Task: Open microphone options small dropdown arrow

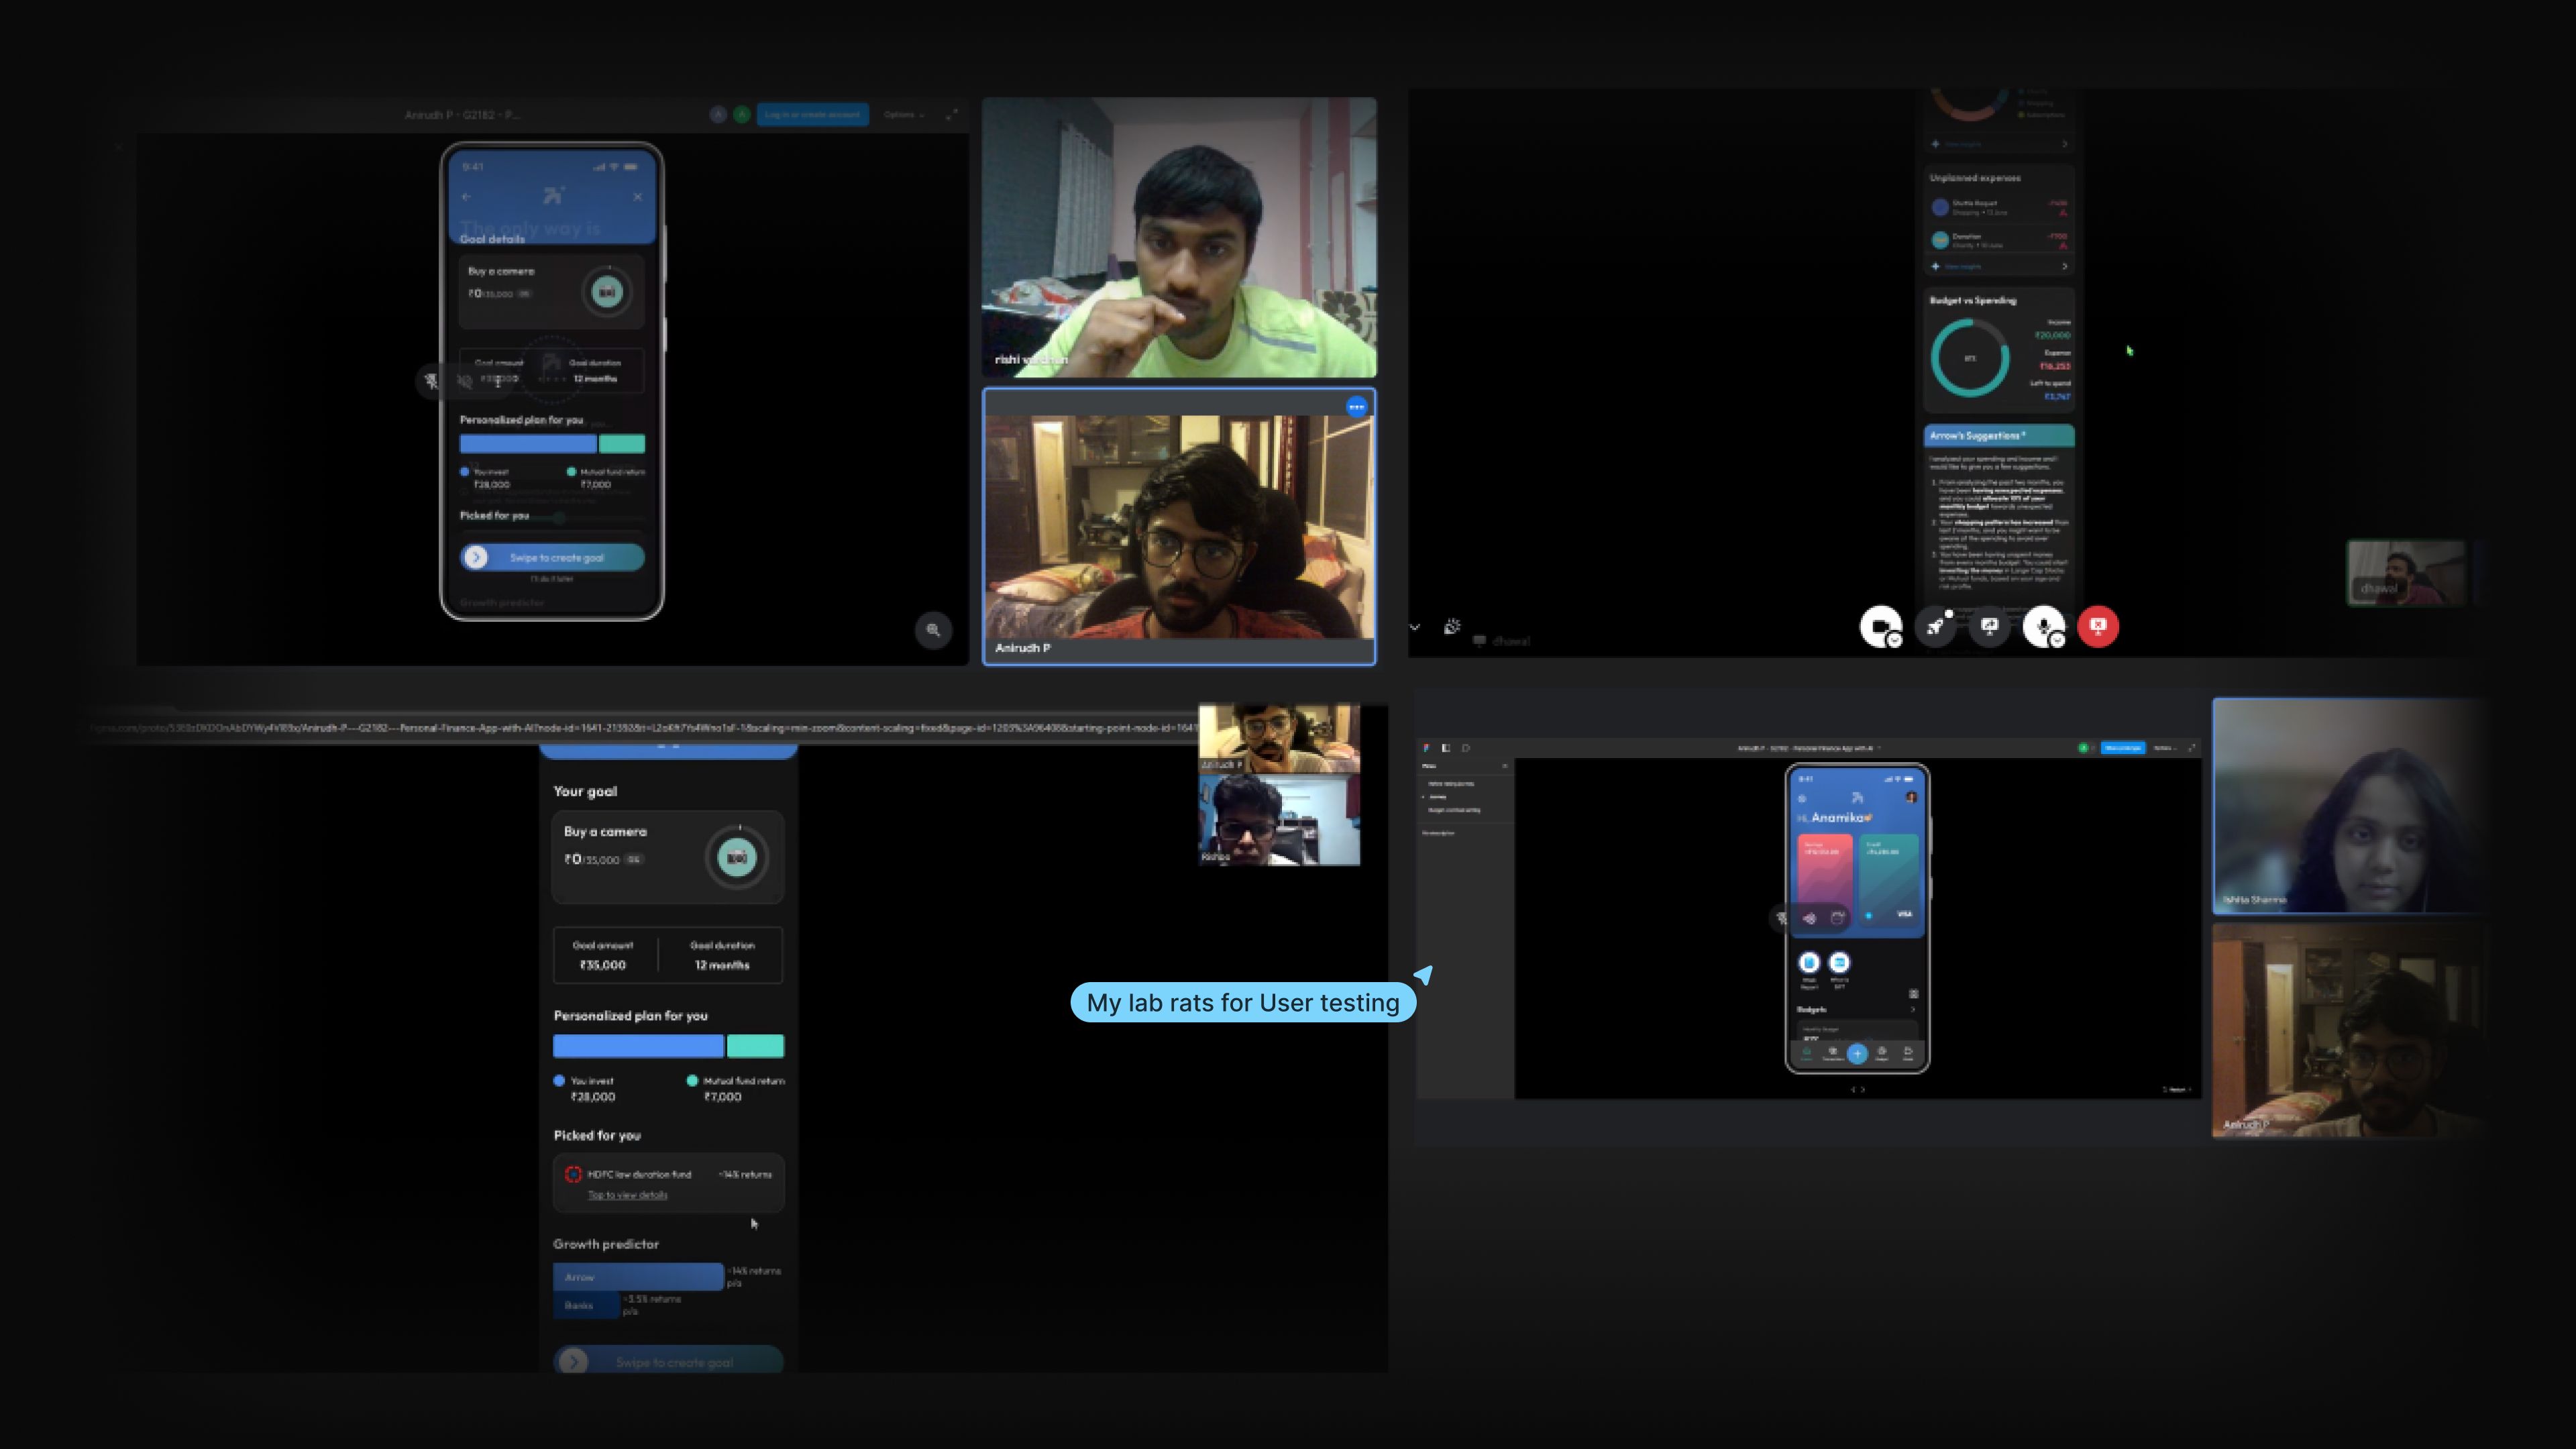Action: click(2057, 641)
